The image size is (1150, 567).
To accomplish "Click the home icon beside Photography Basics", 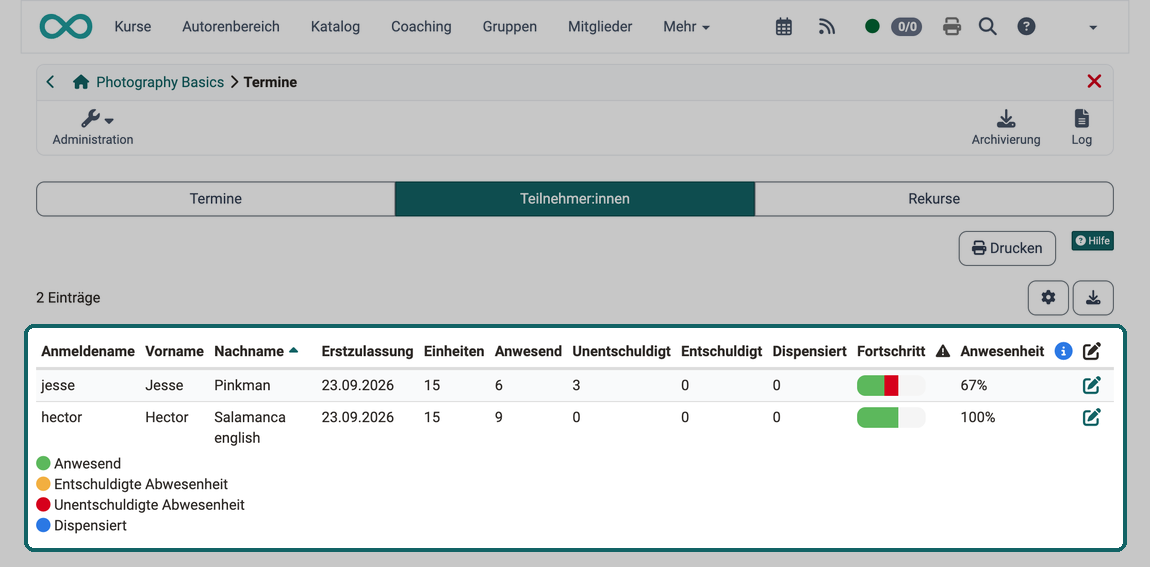I will point(81,82).
